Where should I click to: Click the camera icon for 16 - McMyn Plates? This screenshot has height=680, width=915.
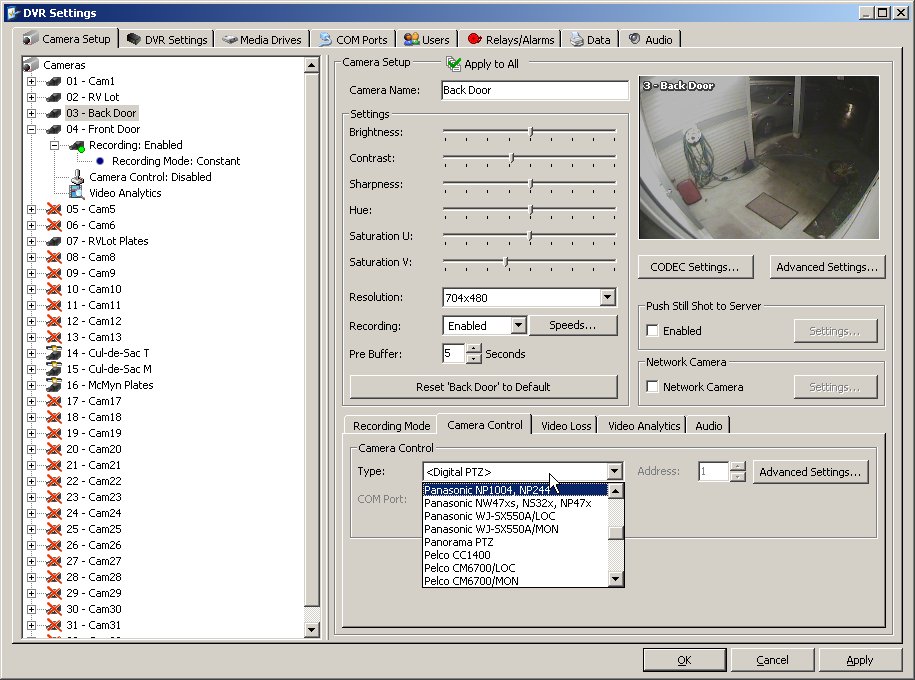tap(53, 385)
